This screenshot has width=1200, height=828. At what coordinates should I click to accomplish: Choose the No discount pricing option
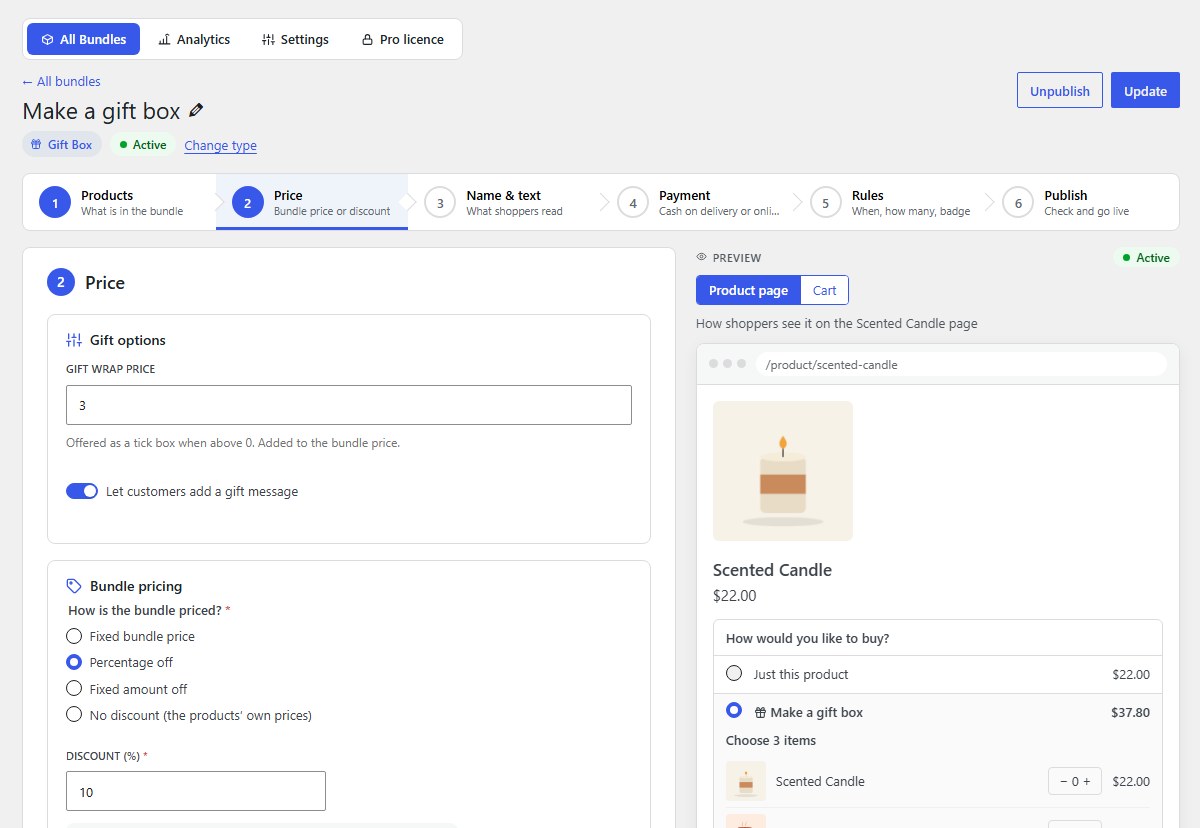[x=74, y=715]
